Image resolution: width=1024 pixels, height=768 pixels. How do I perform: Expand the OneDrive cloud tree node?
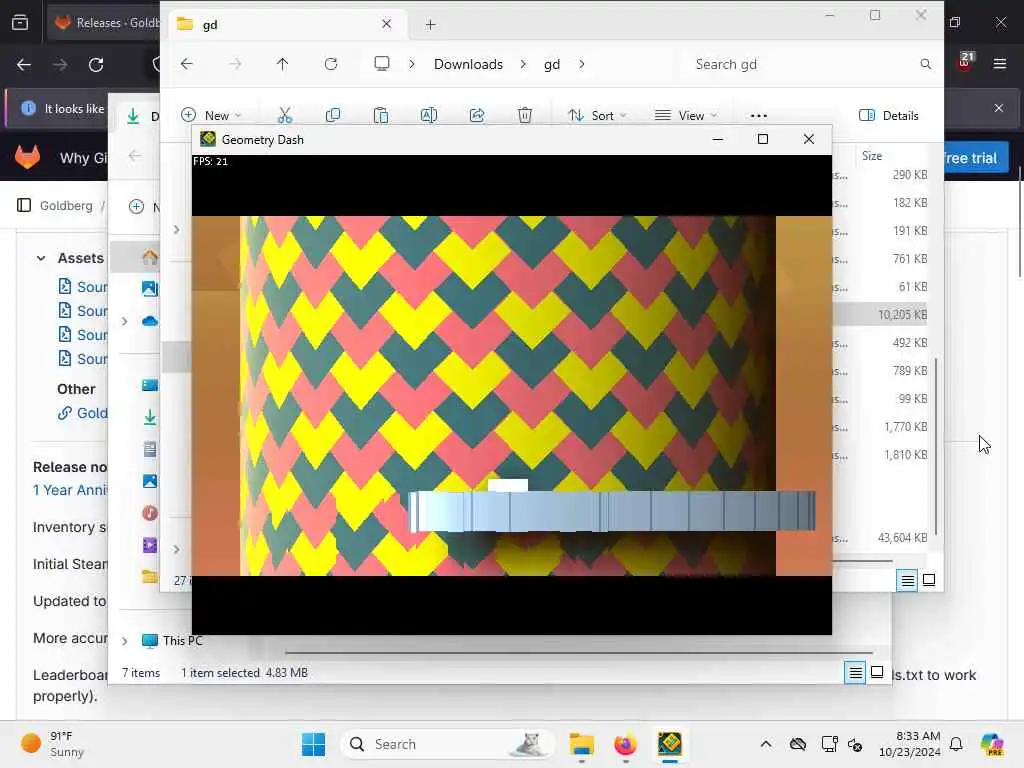[x=125, y=321]
